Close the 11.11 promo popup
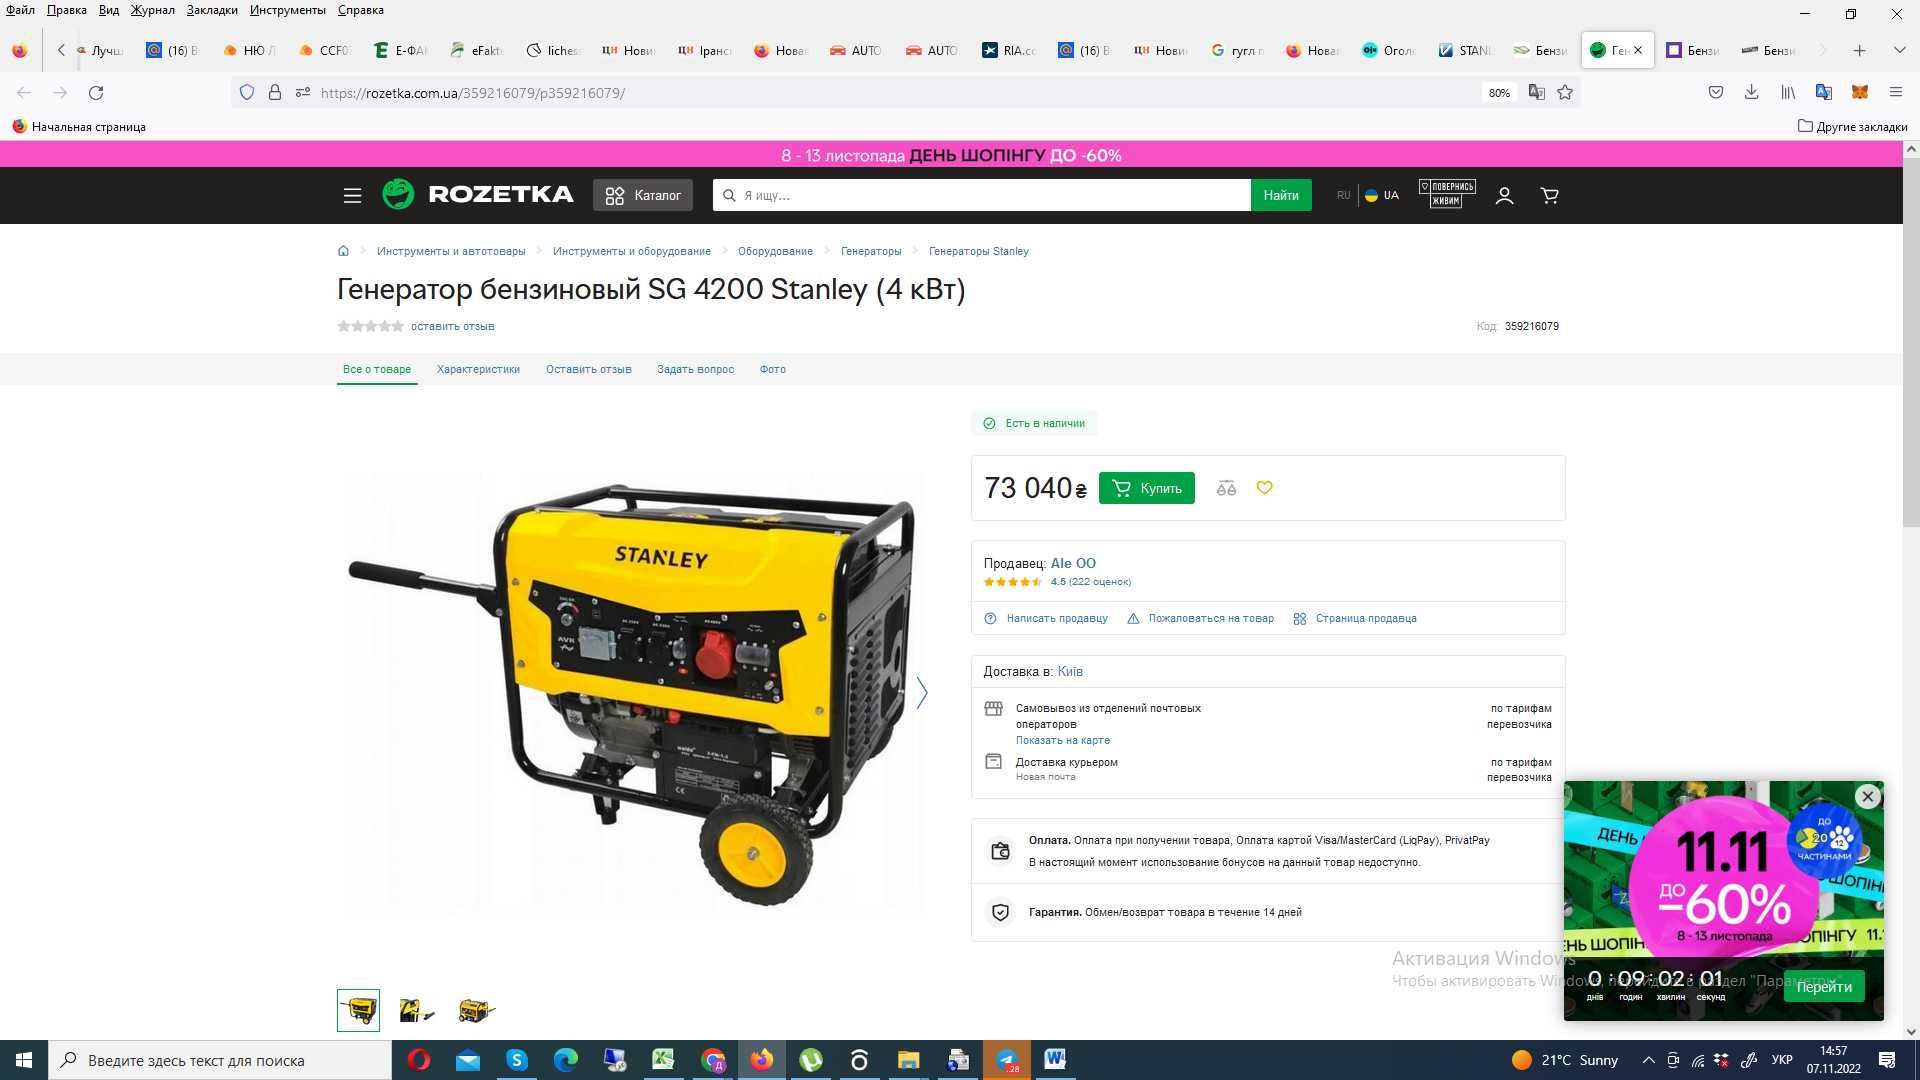Screen dimensions: 1920x1080 1867,797
